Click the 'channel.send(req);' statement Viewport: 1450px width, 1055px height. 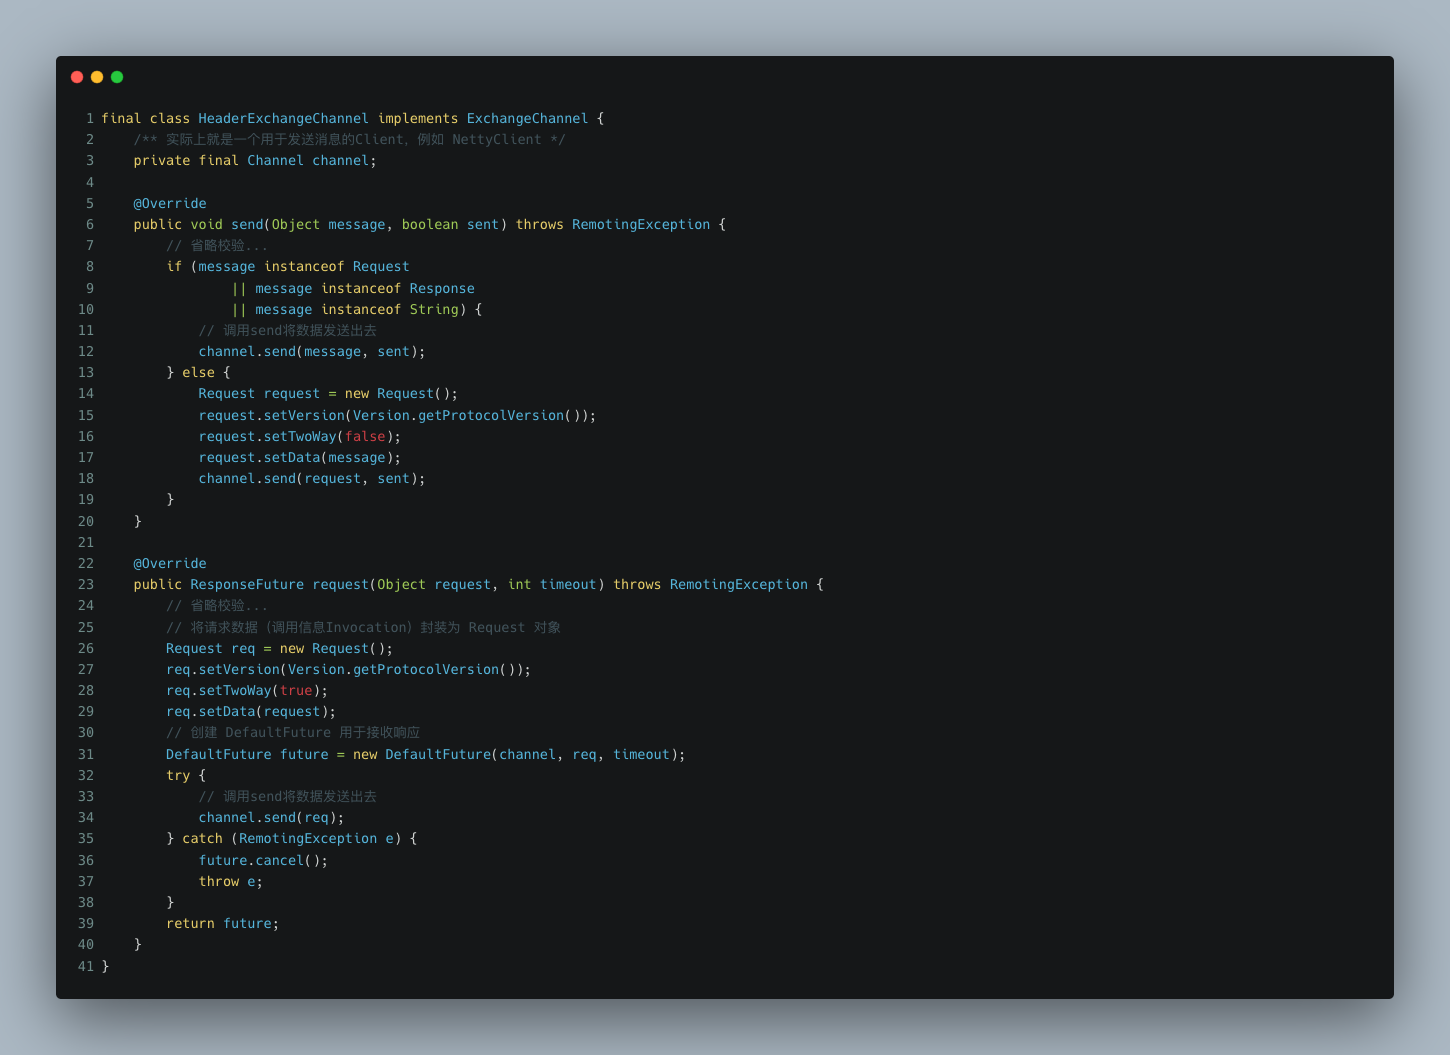click(271, 817)
